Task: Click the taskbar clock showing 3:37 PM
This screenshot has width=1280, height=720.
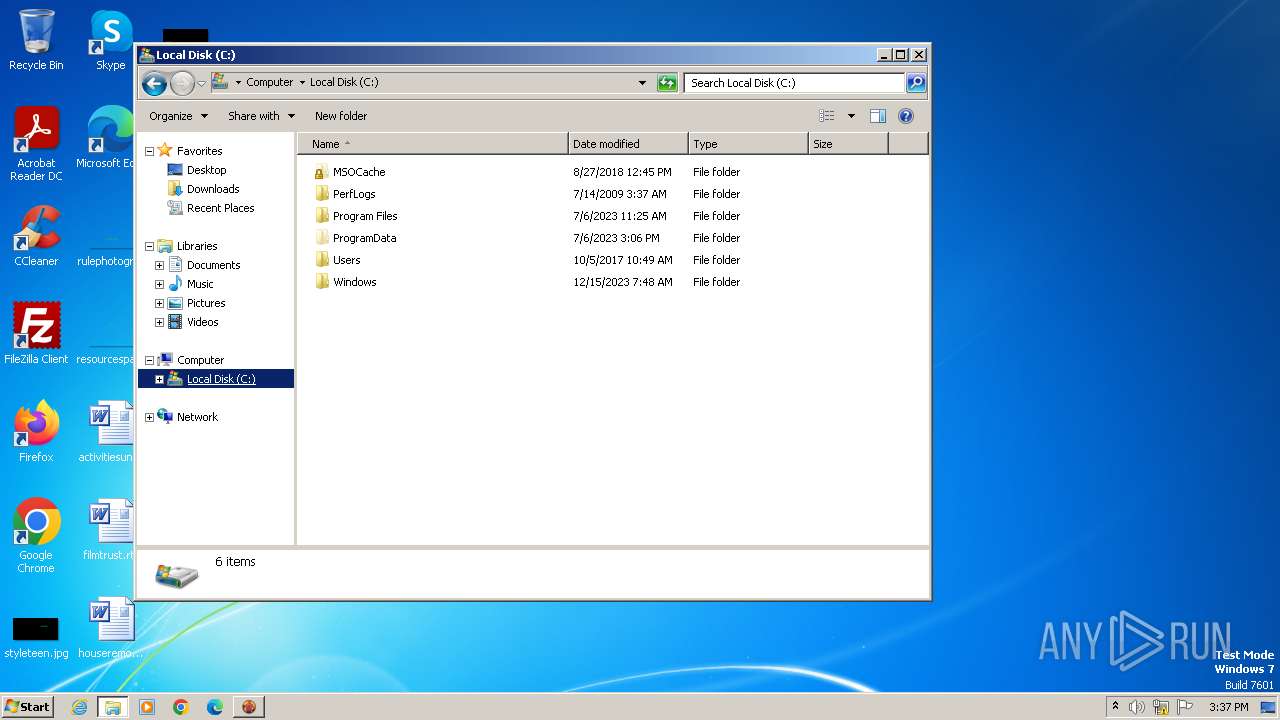Action: coord(1228,707)
